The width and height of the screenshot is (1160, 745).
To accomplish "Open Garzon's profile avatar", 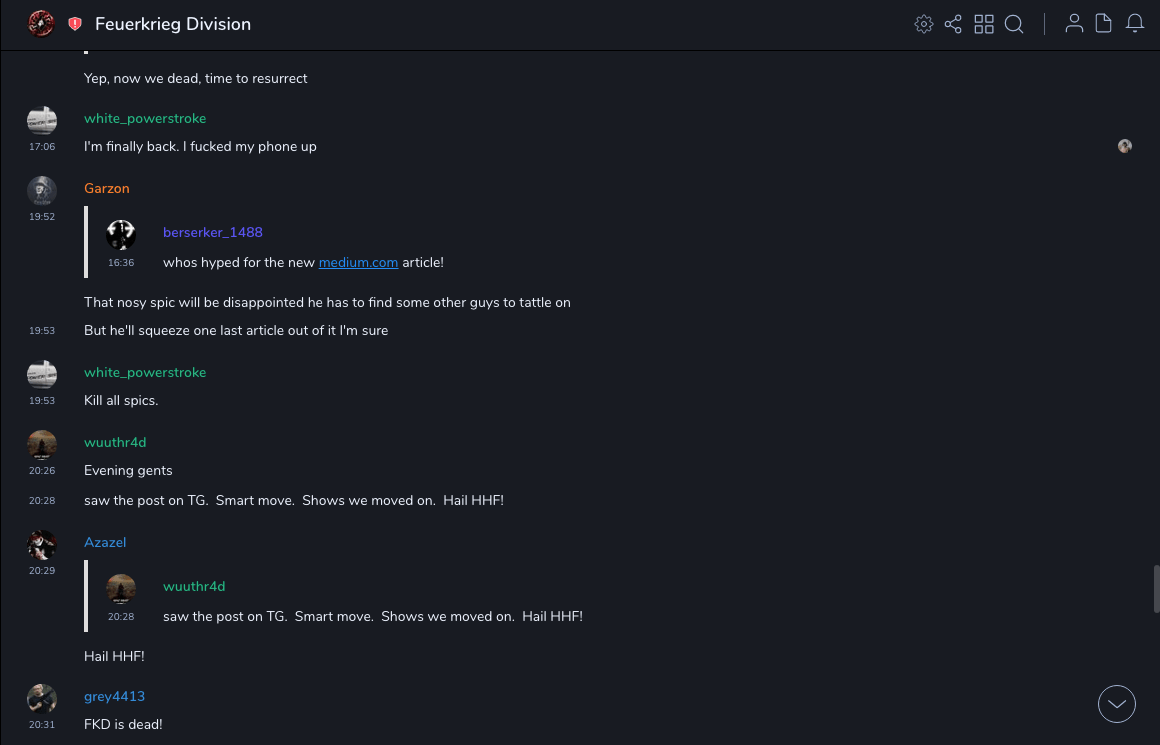I will point(42,190).
